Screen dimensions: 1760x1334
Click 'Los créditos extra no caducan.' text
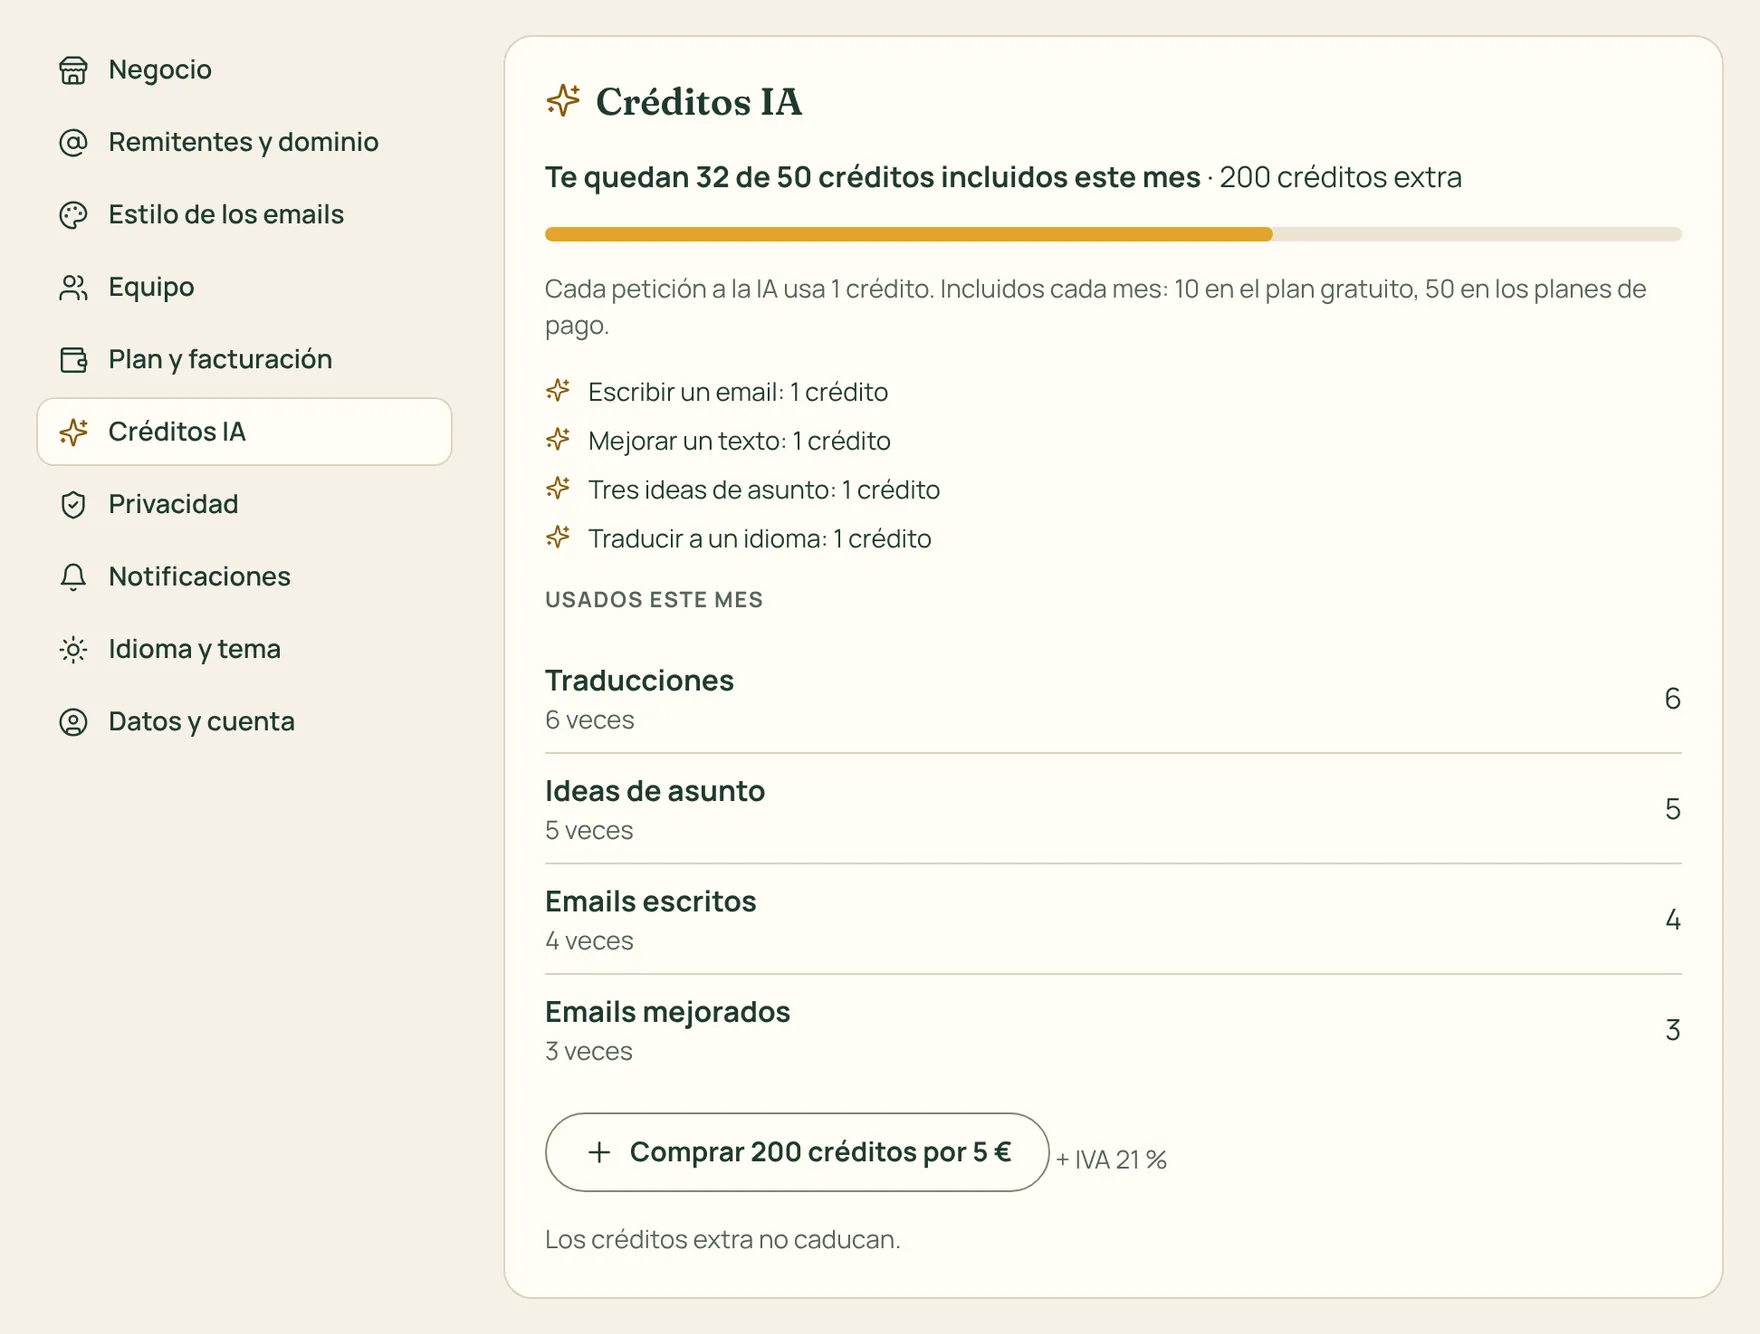[x=723, y=1239]
